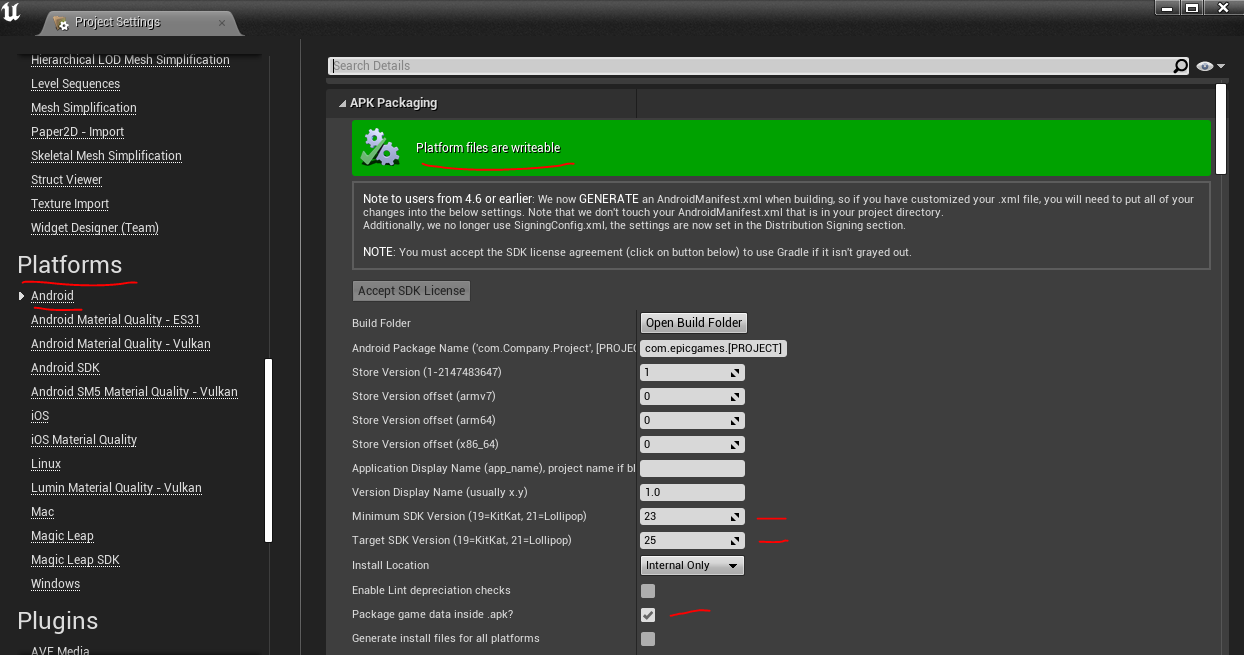The height and width of the screenshot is (655, 1244).
Task: Click the Search Details input field
Action: point(751,66)
